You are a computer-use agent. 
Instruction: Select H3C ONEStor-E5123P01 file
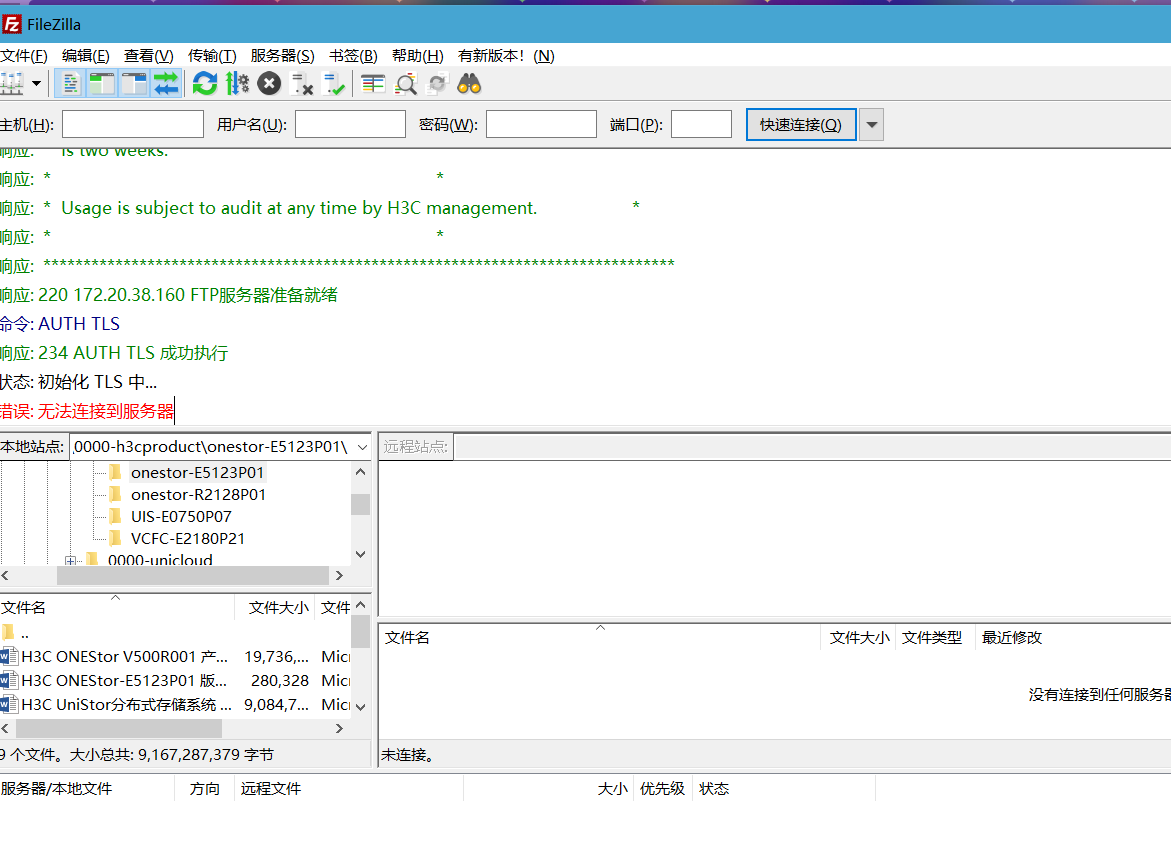tap(124, 681)
